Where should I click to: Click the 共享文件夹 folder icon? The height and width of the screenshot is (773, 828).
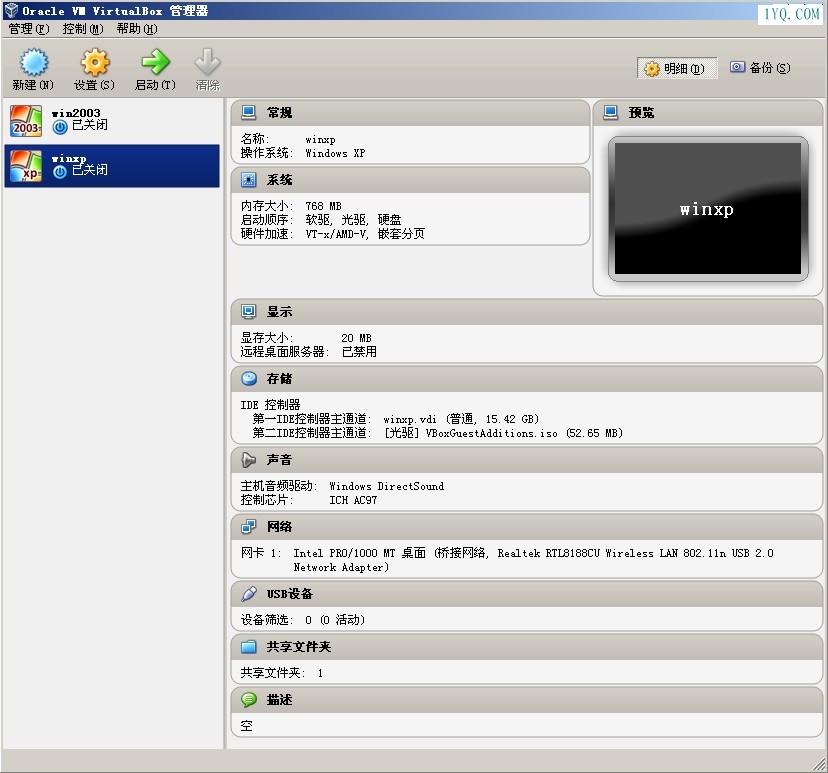[x=249, y=647]
